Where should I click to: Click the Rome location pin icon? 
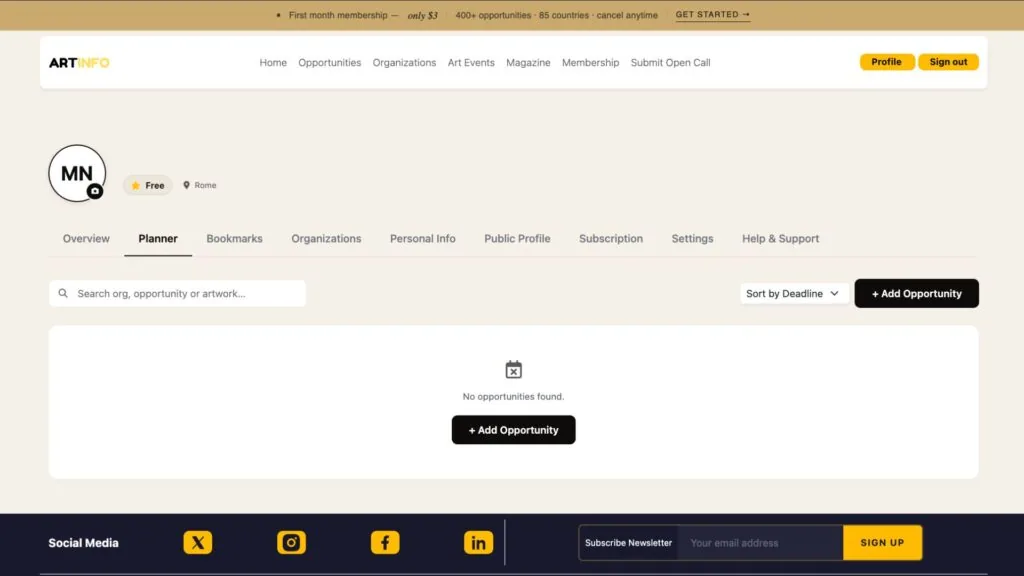pos(187,185)
